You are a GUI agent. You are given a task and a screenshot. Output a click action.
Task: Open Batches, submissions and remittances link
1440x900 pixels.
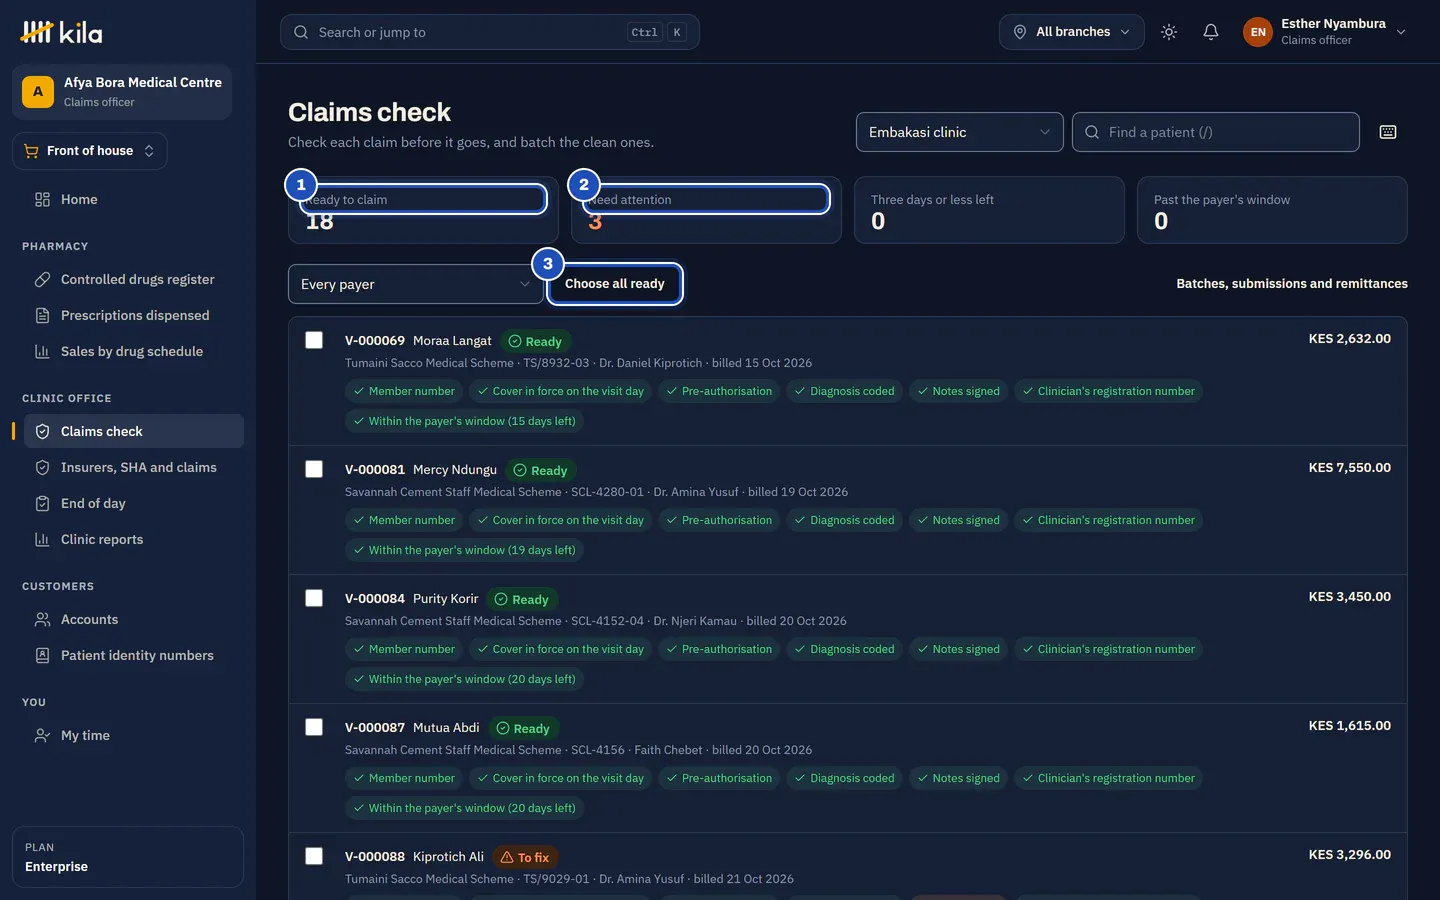[x=1292, y=284]
